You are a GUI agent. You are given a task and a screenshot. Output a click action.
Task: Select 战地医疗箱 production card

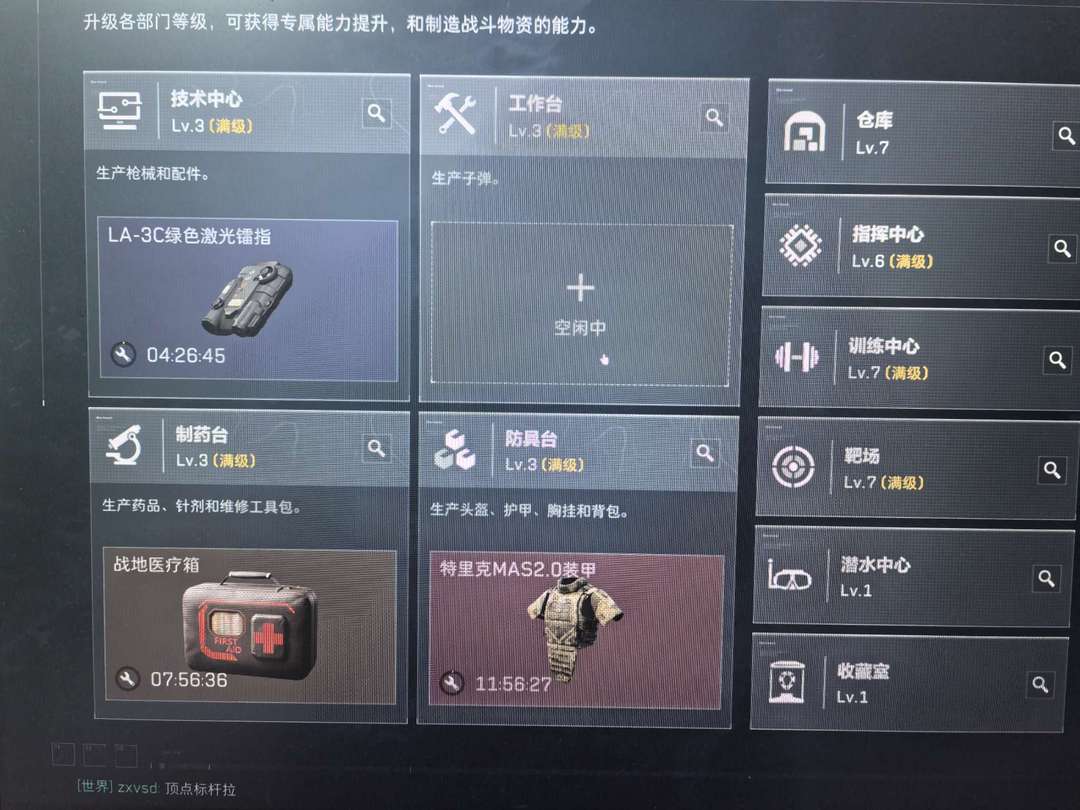249,625
